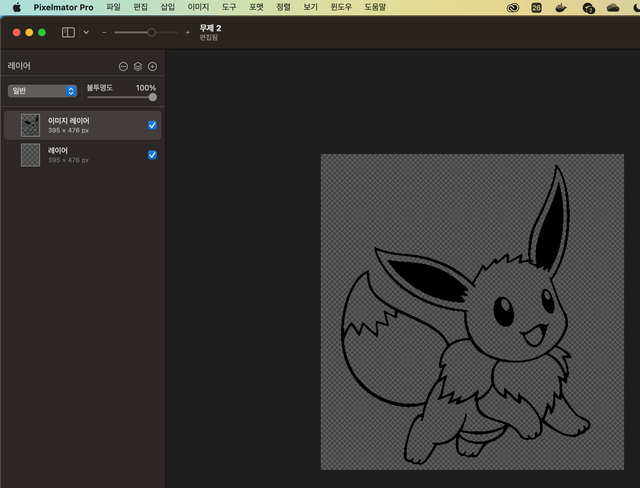This screenshot has height=488, width=640.
Task: Click the 레이어 panel header title
Action: coord(19,66)
